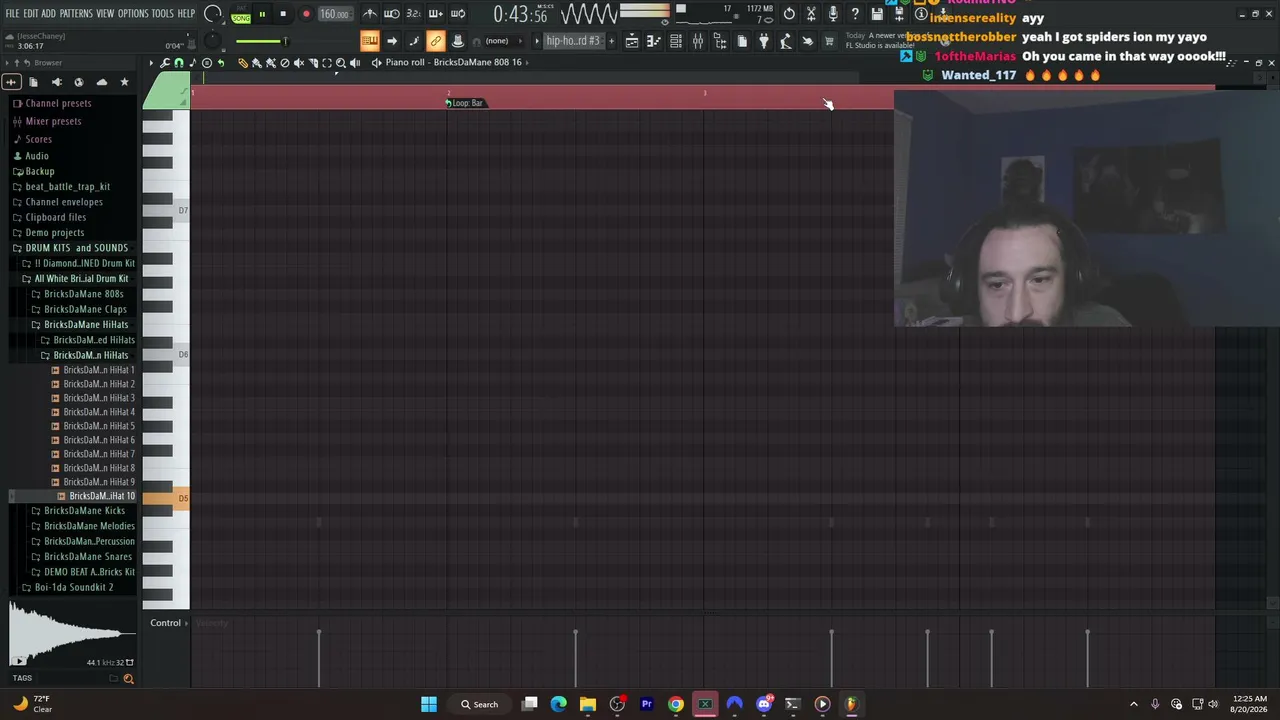Open the hip-ho..rd #3 pattern selector
The image size is (1280, 720).
pyautogui.click(x=573, y=41)
